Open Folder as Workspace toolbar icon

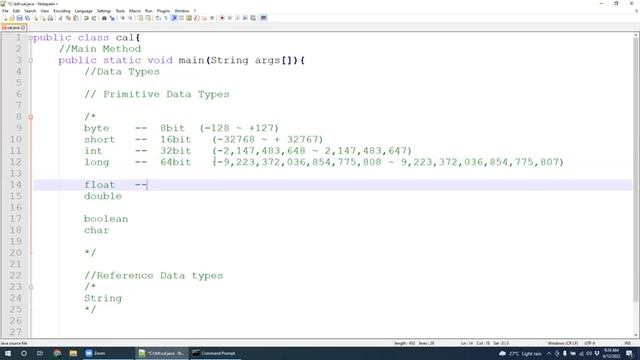point(204,18)
